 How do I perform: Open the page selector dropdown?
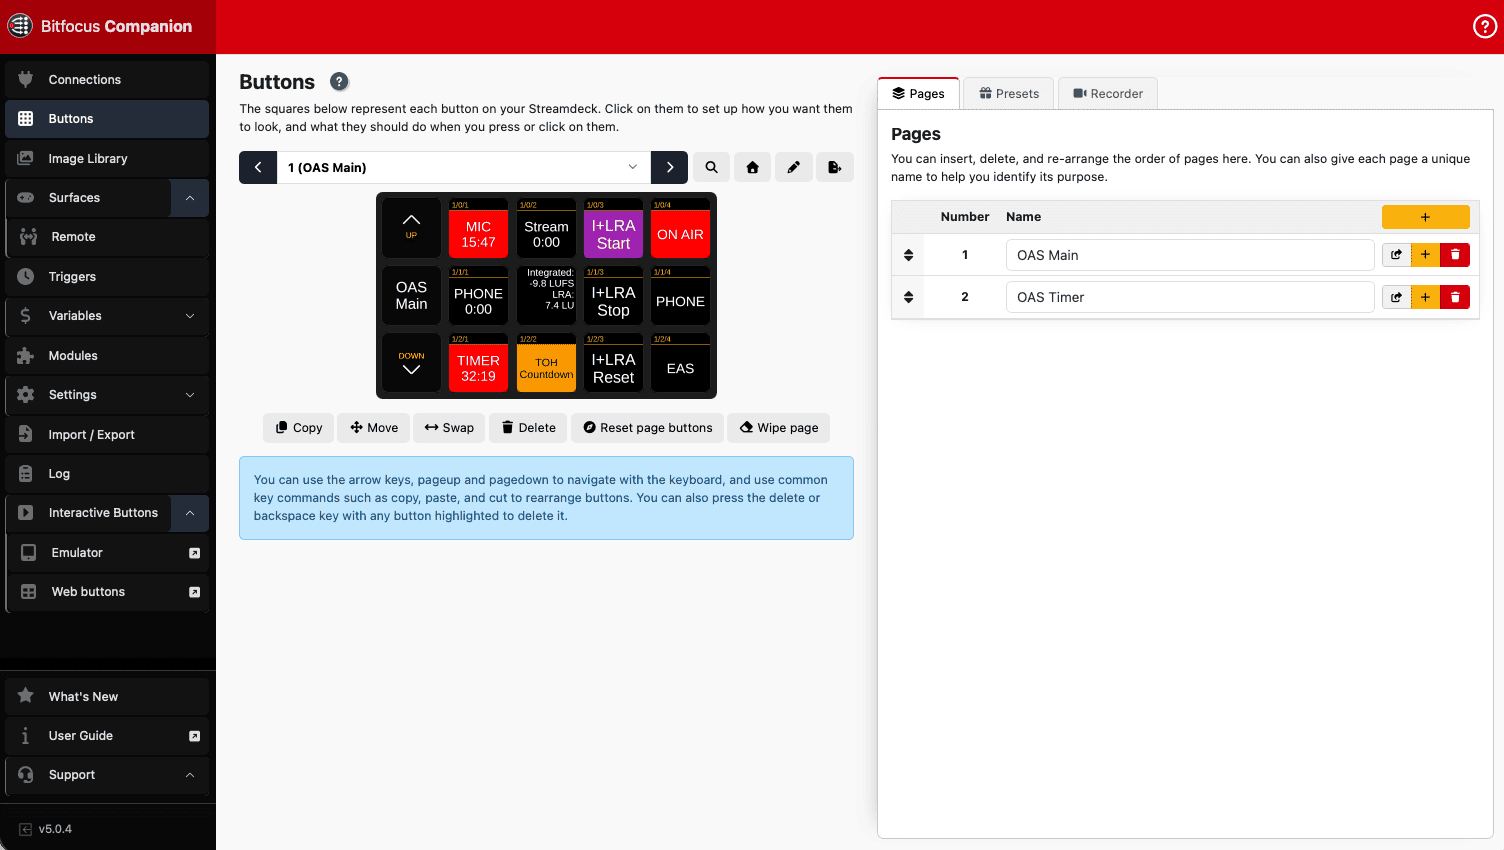[464, 168]
